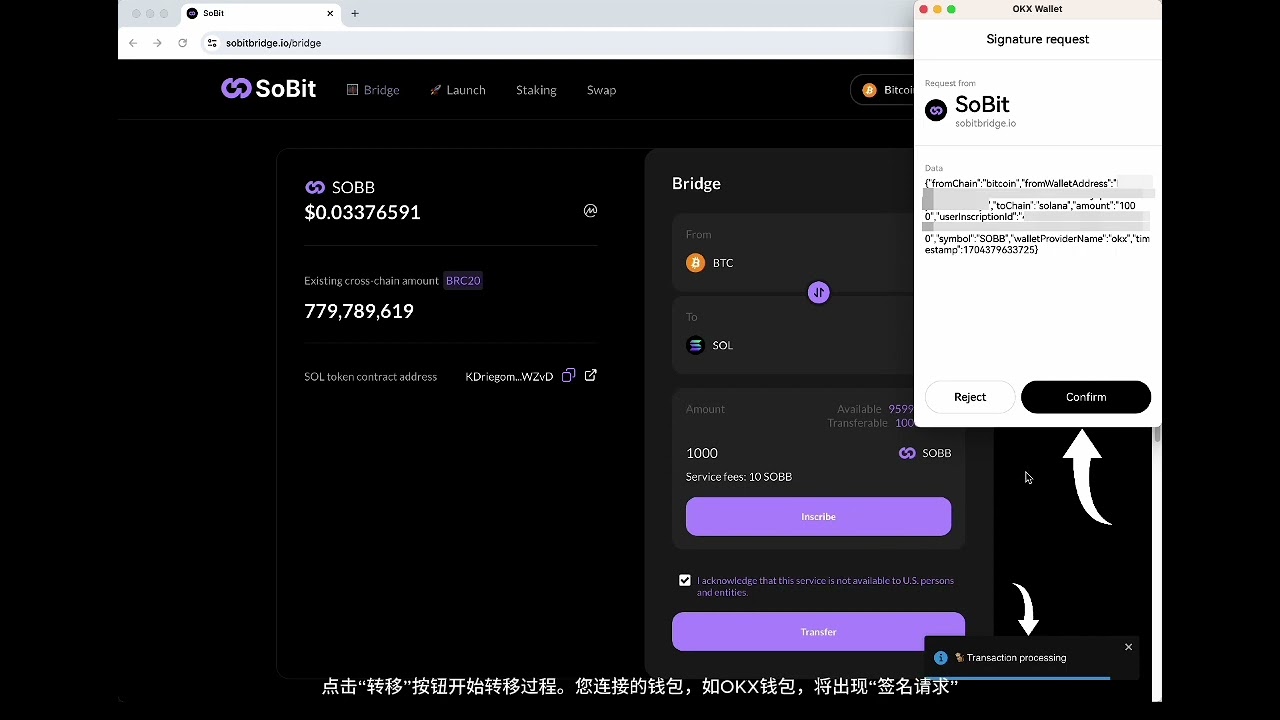1280x720 pixels.
Task: Open a new browser tab
Action: 355,13
